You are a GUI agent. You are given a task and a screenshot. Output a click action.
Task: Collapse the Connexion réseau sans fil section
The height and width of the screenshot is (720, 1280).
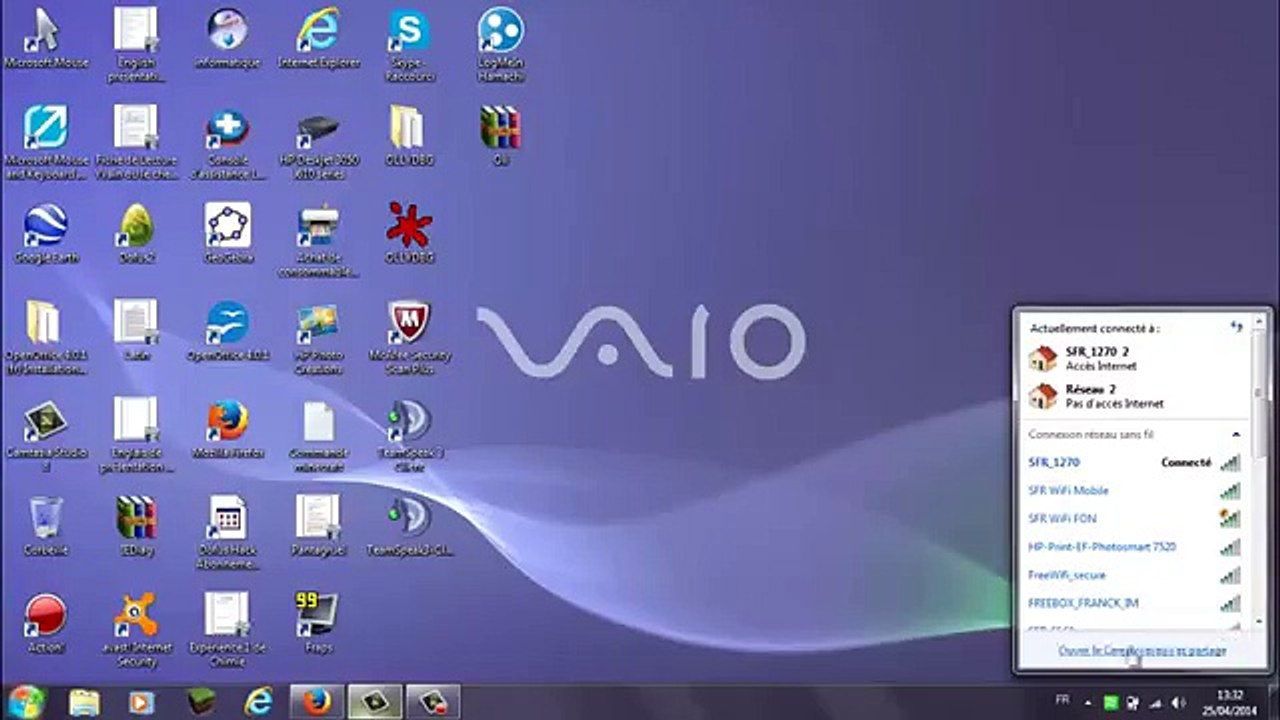1236,435
